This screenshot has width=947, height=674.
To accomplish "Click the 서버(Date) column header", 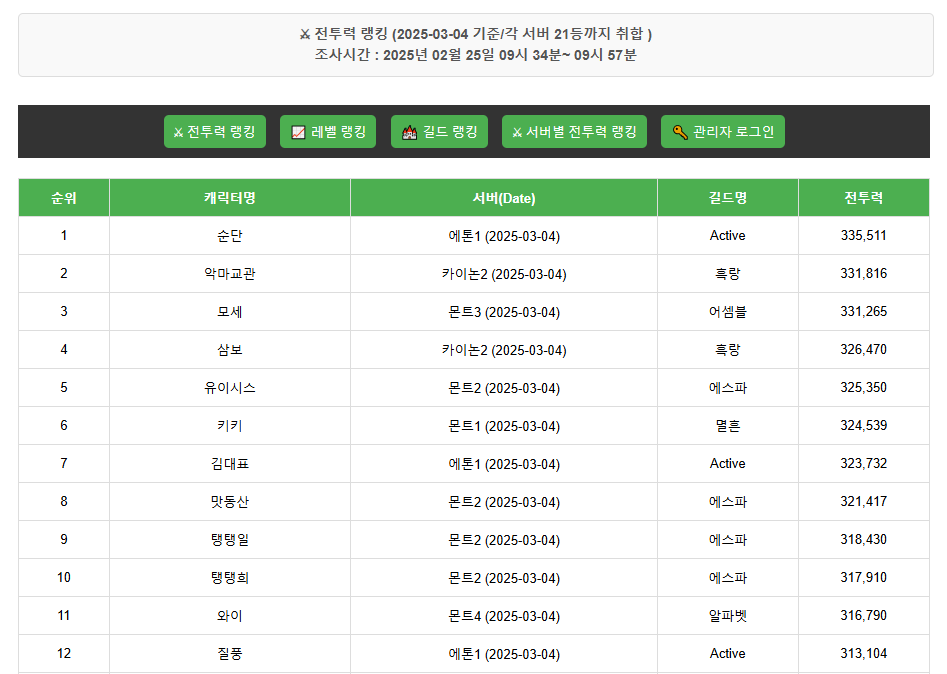I will coord(504,198).
